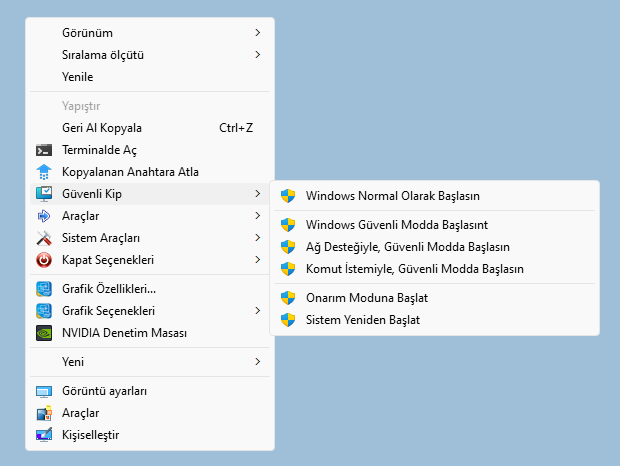Viewport: 620px width, 466px height.
Task: Click the monitor icon beside Görüntü ayarları
Action: (44, 391)
